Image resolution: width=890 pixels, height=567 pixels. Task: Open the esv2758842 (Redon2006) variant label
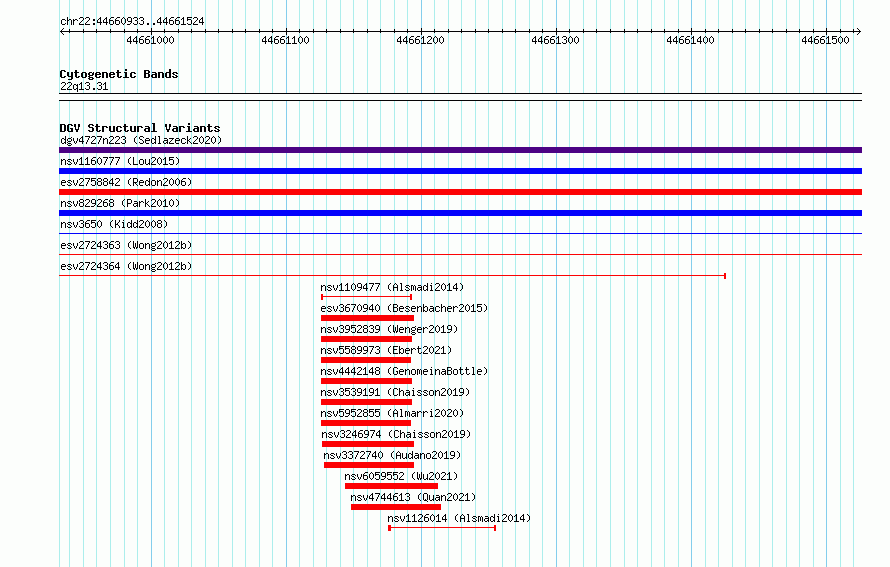(126, 182)
